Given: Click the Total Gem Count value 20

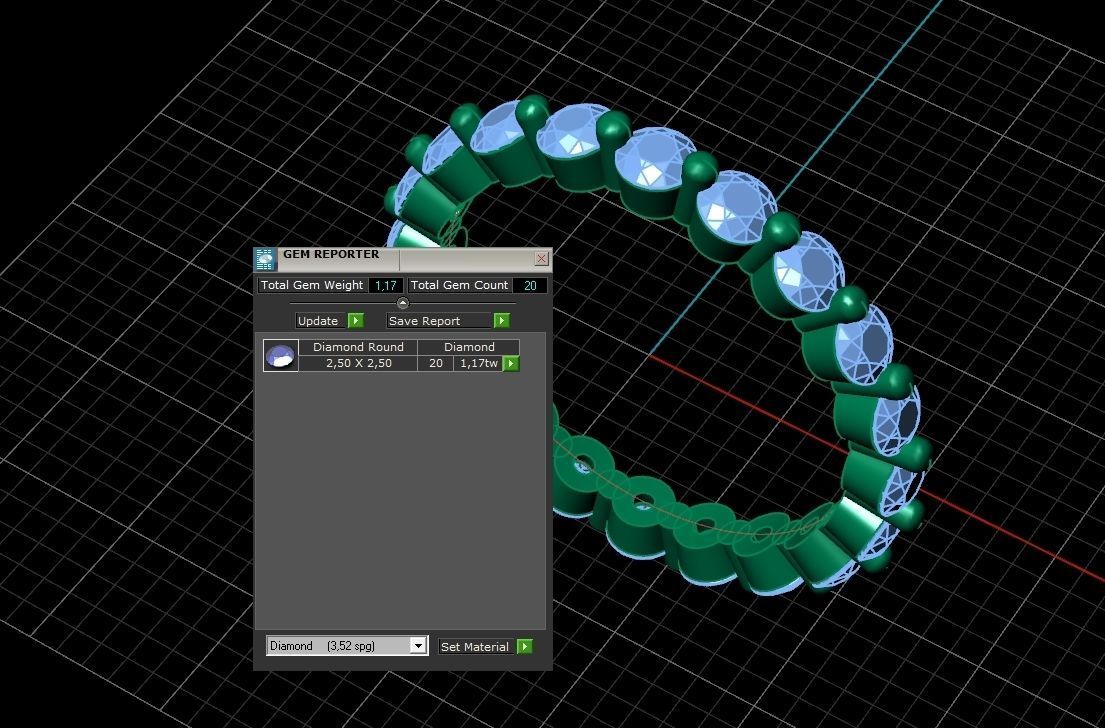Looking at the screenshot, I should pyautogui.click(x=530, y=285).
